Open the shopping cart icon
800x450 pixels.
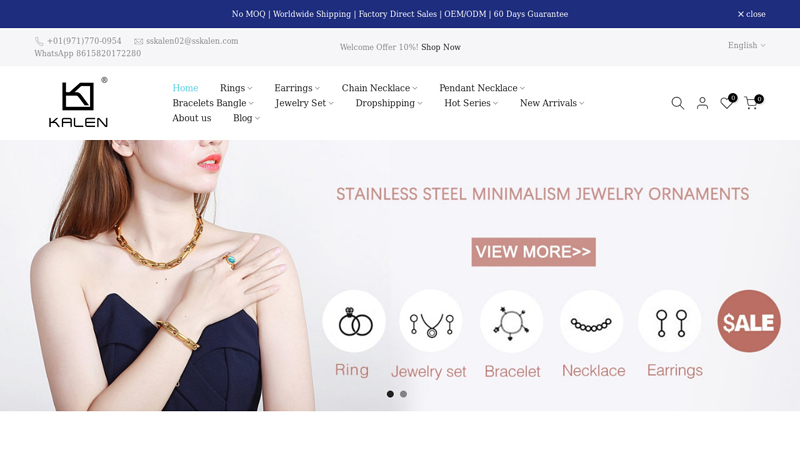pos(753,103)
